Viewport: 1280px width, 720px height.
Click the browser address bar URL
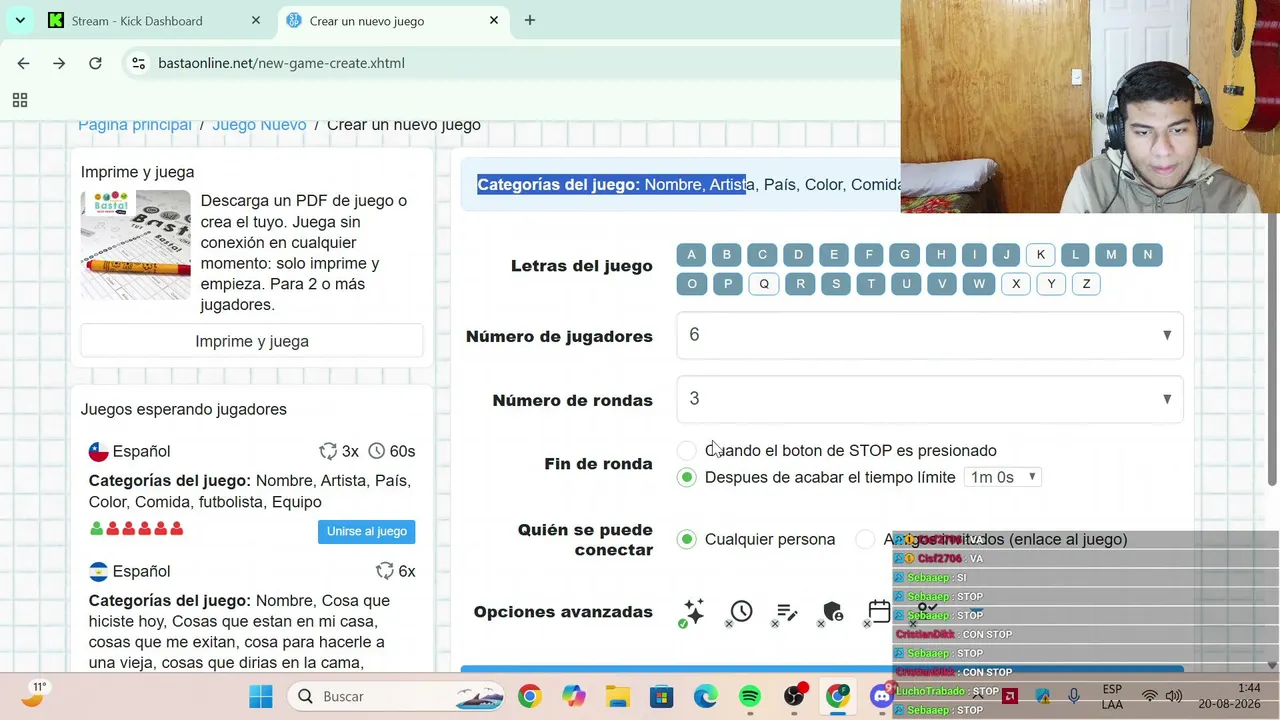282,63
